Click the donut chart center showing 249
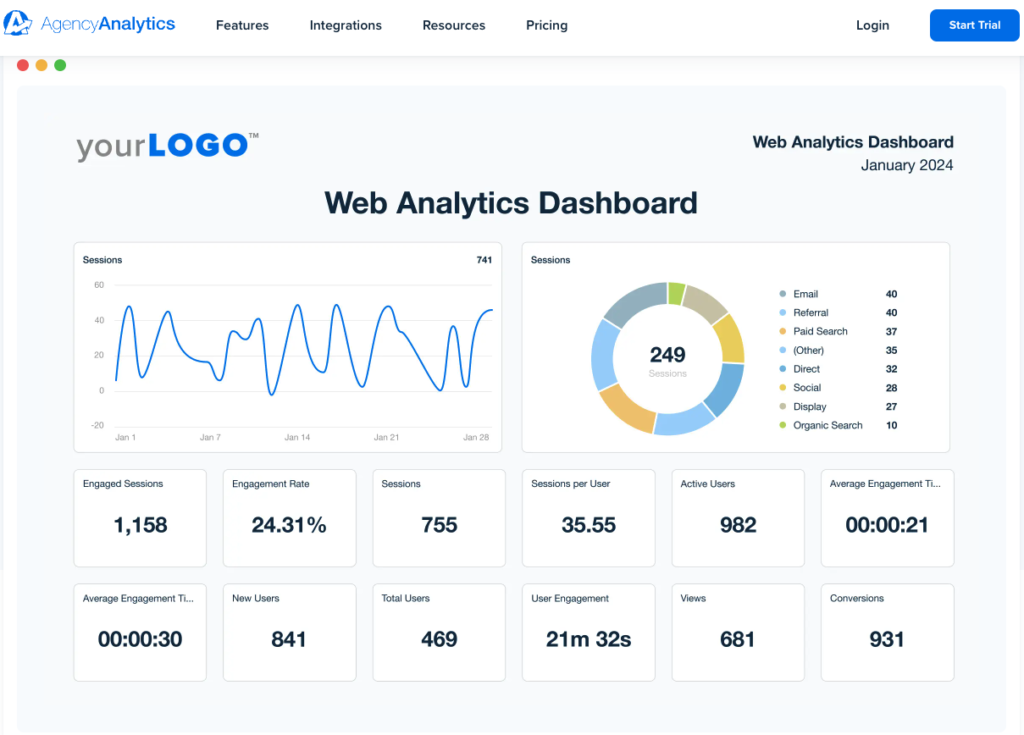 (x=667, y=360)
